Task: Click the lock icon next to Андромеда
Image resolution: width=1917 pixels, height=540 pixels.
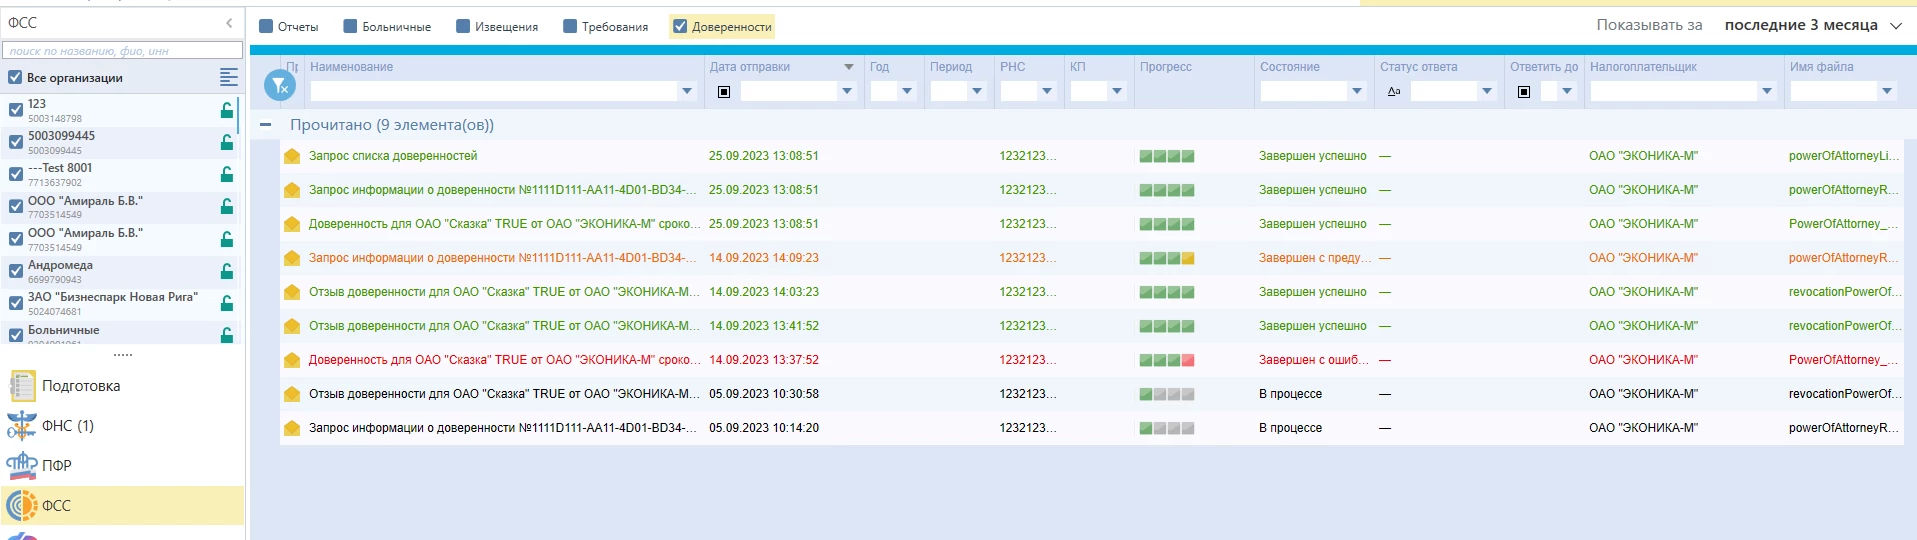Action: 227,271
